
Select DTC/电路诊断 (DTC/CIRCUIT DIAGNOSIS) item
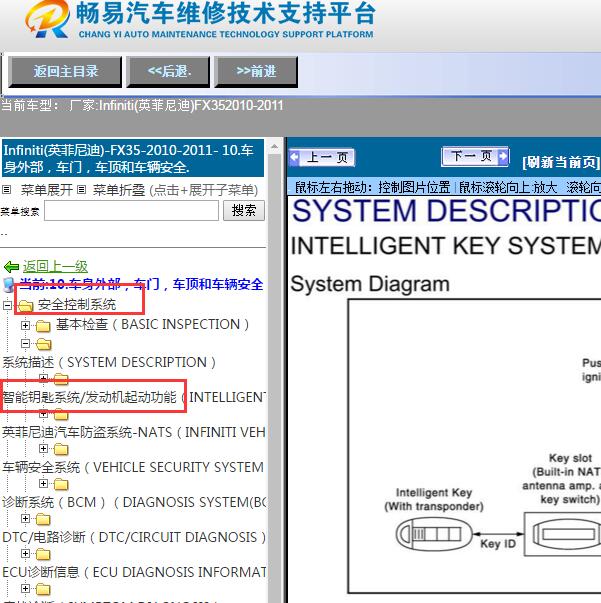pyautogui.click(x=134, y=537)
